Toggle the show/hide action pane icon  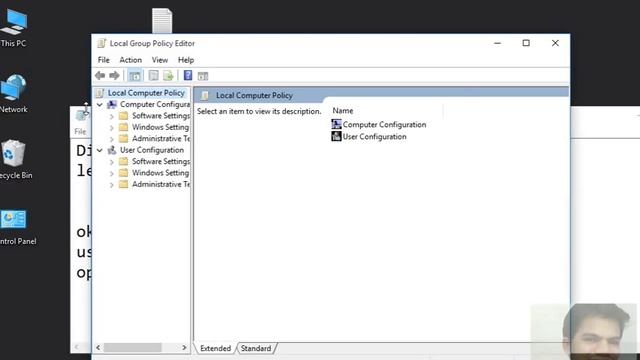(203, 76)
